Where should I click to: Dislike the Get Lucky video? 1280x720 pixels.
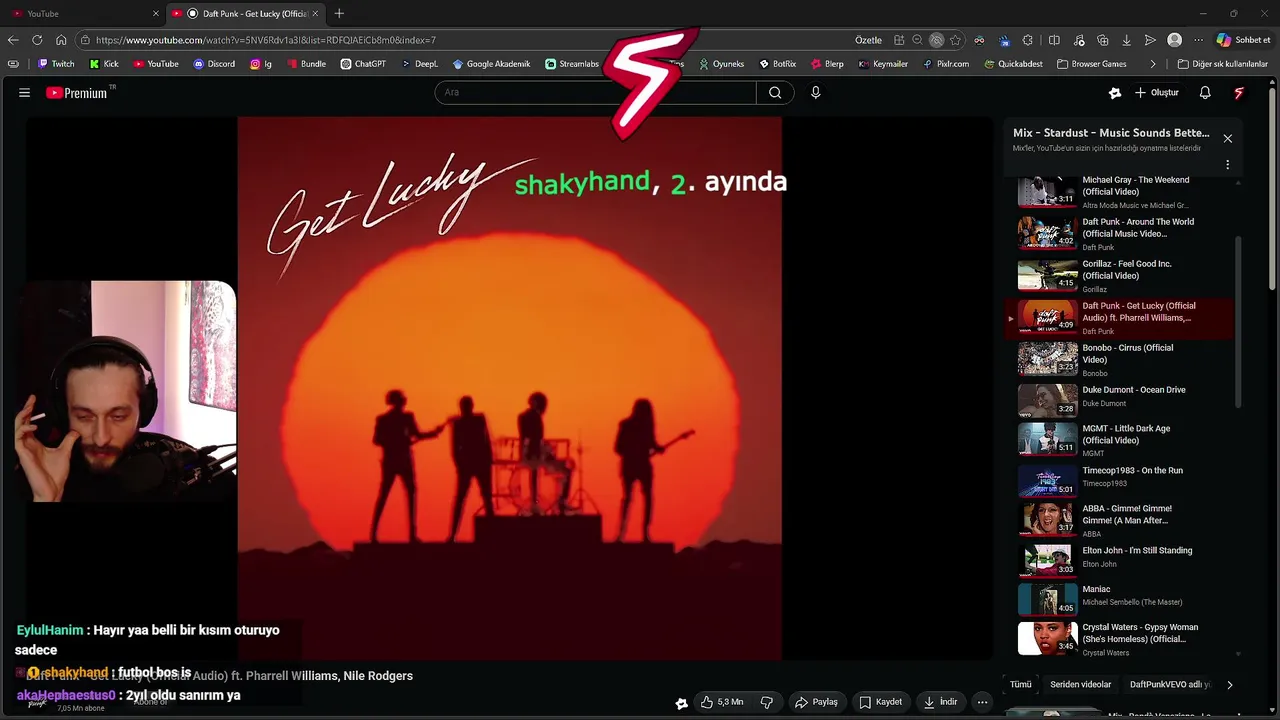point(767,702)
